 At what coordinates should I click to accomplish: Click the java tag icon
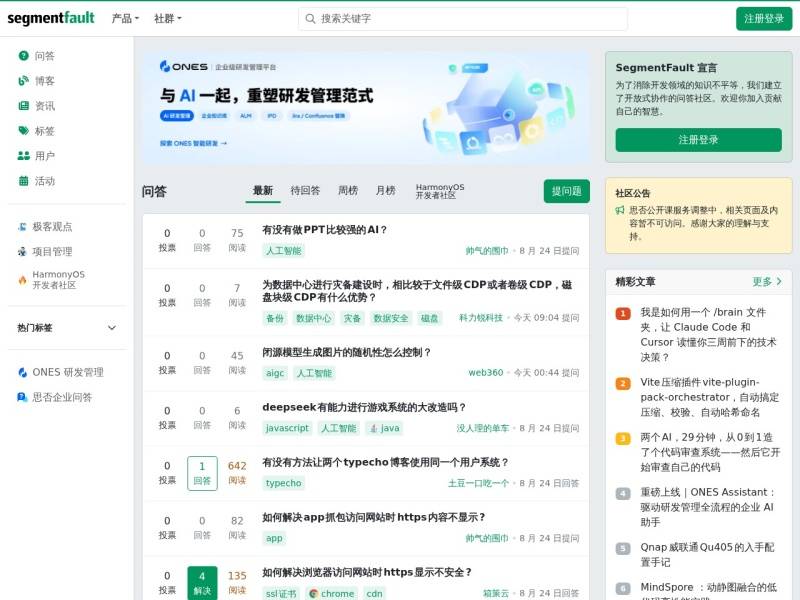(373, 428)
